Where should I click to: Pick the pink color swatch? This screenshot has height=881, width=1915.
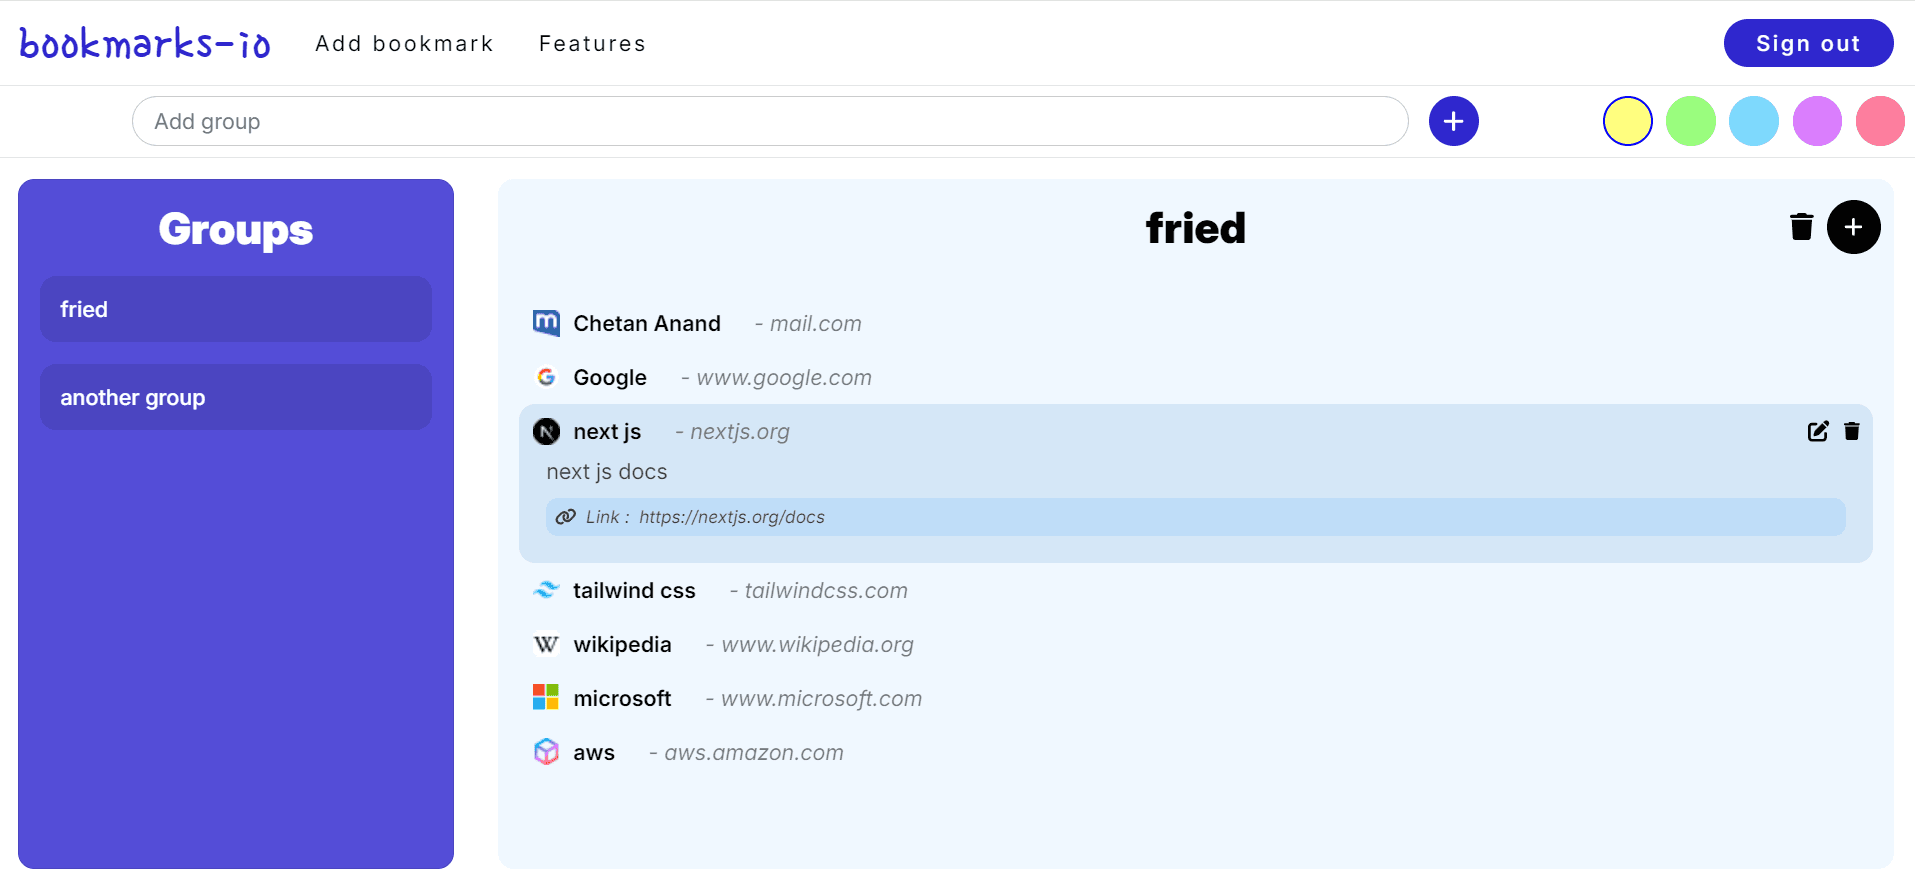(1879, 120)
